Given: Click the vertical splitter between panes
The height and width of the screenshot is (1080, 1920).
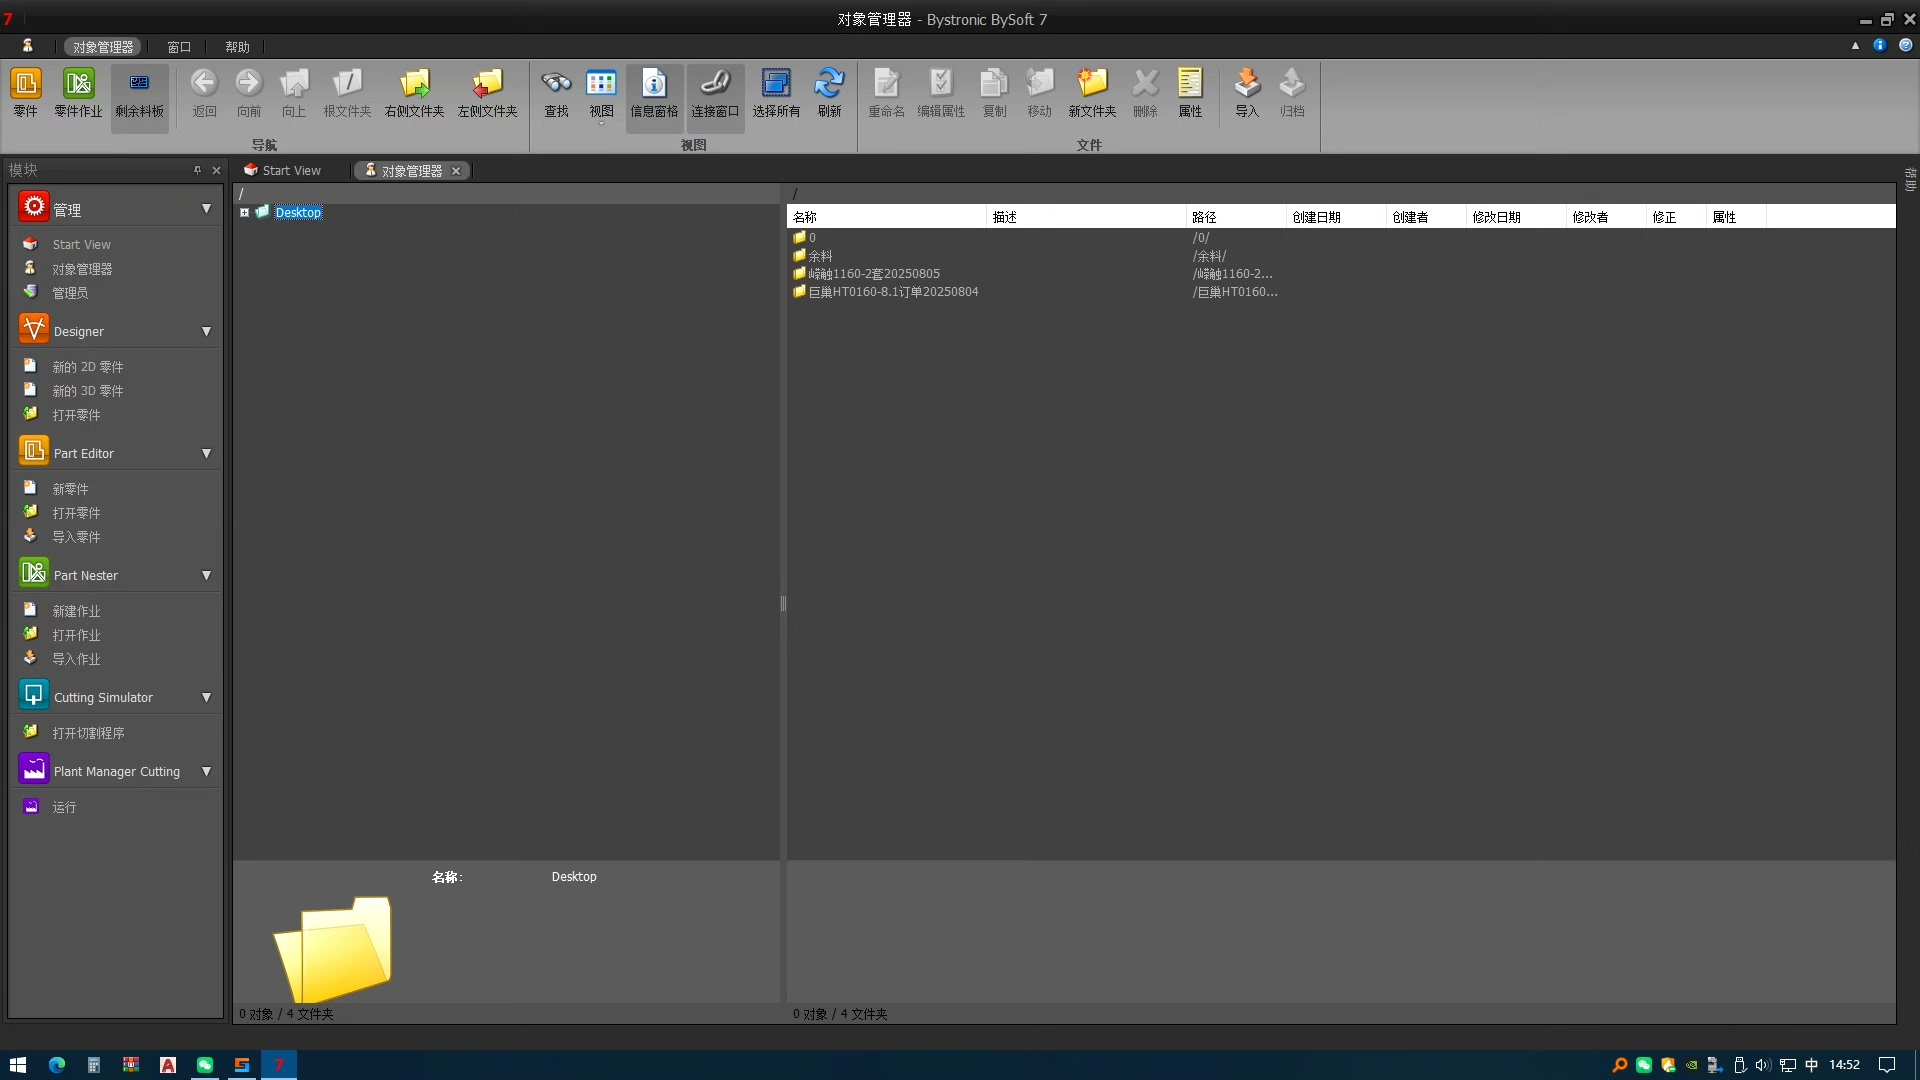Looking at the screenshot, I should click(x=783, y=603).
